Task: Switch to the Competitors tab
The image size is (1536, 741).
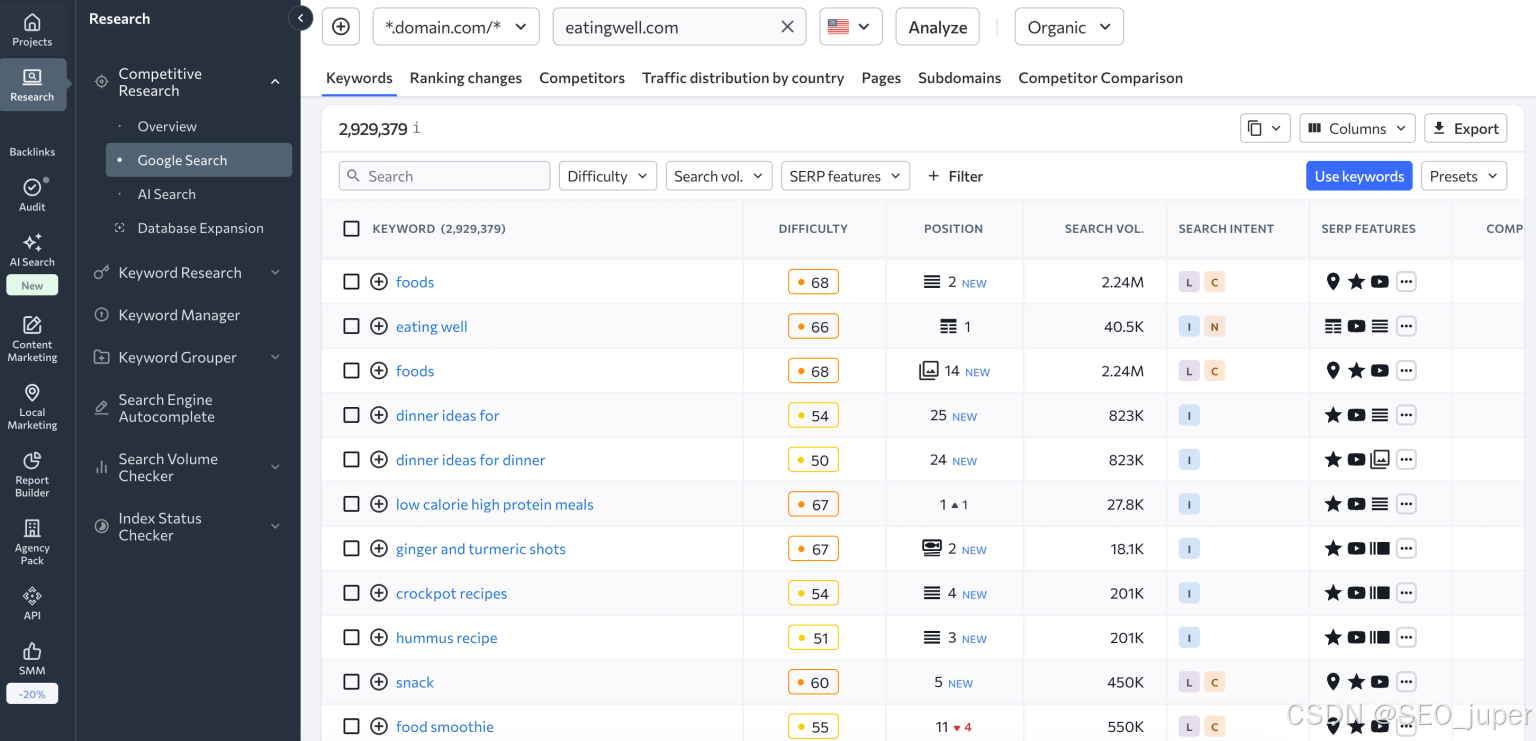Action: tap(582, 78)
